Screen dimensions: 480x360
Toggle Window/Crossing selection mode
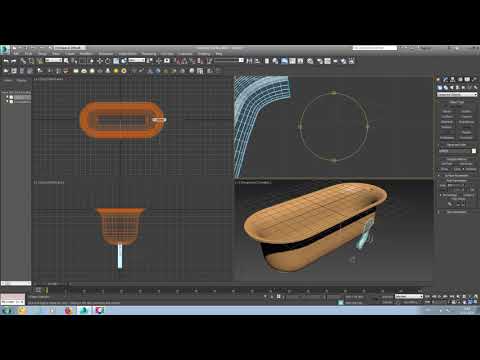(x=91, y=61)
